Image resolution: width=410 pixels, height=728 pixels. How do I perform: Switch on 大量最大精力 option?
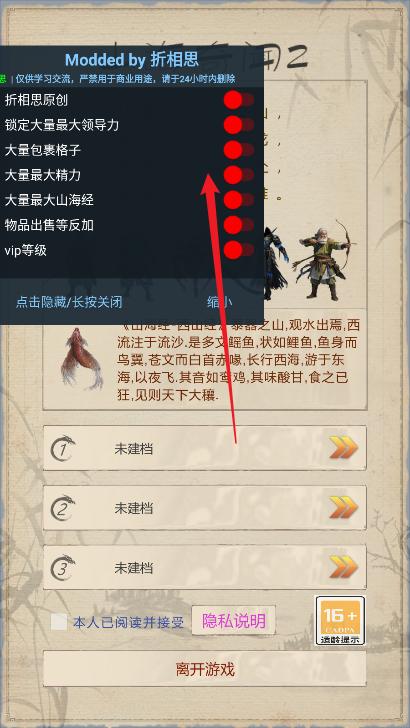click(239, 175)
